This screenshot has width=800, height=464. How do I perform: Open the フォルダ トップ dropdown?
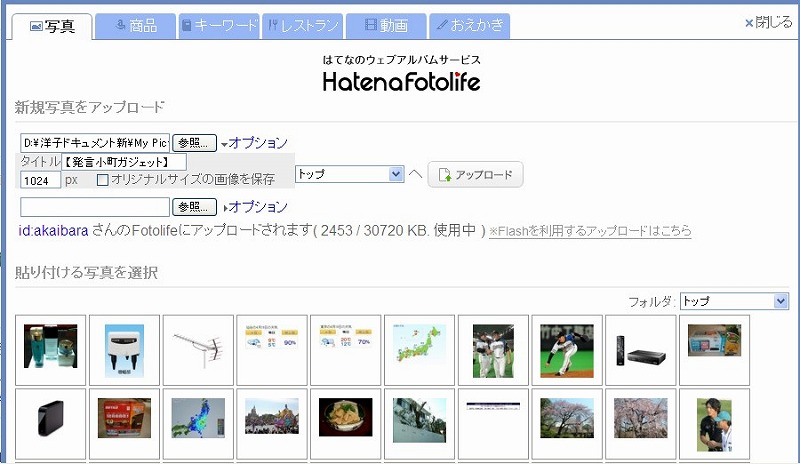click(x=734, y=301)
